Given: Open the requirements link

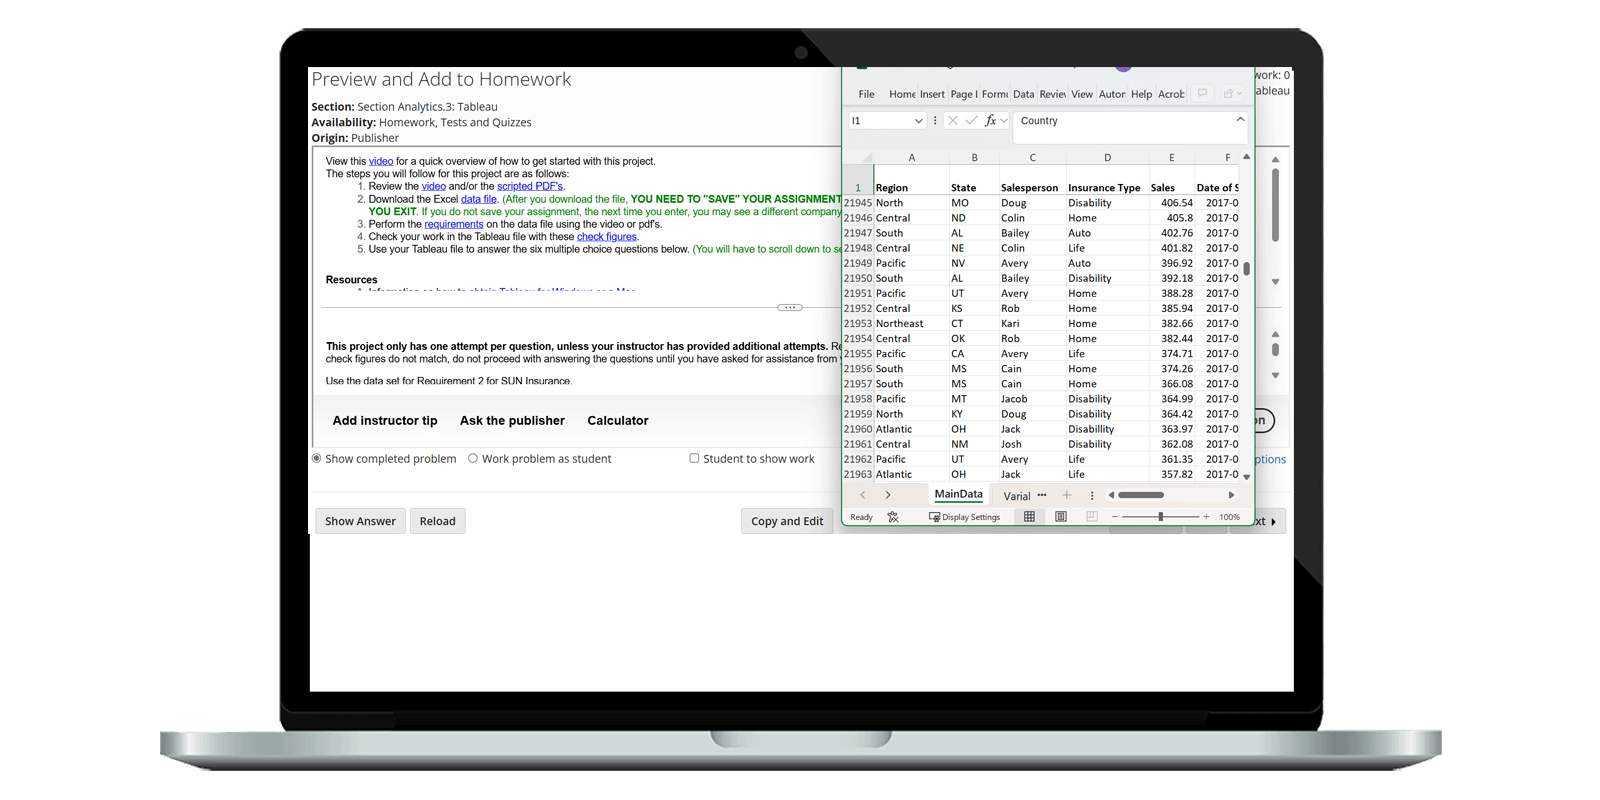Looking at the screenshot, I should pyautogui.click(x=453, y=225).
